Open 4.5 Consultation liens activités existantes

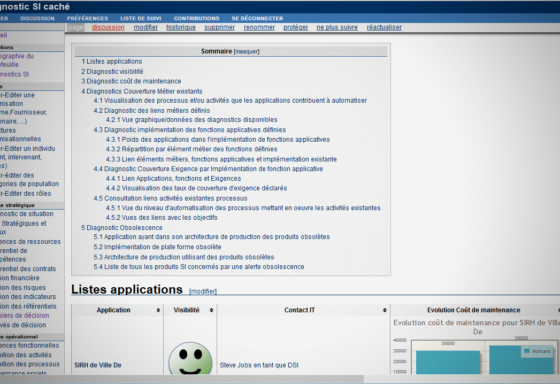click(170, 198)
